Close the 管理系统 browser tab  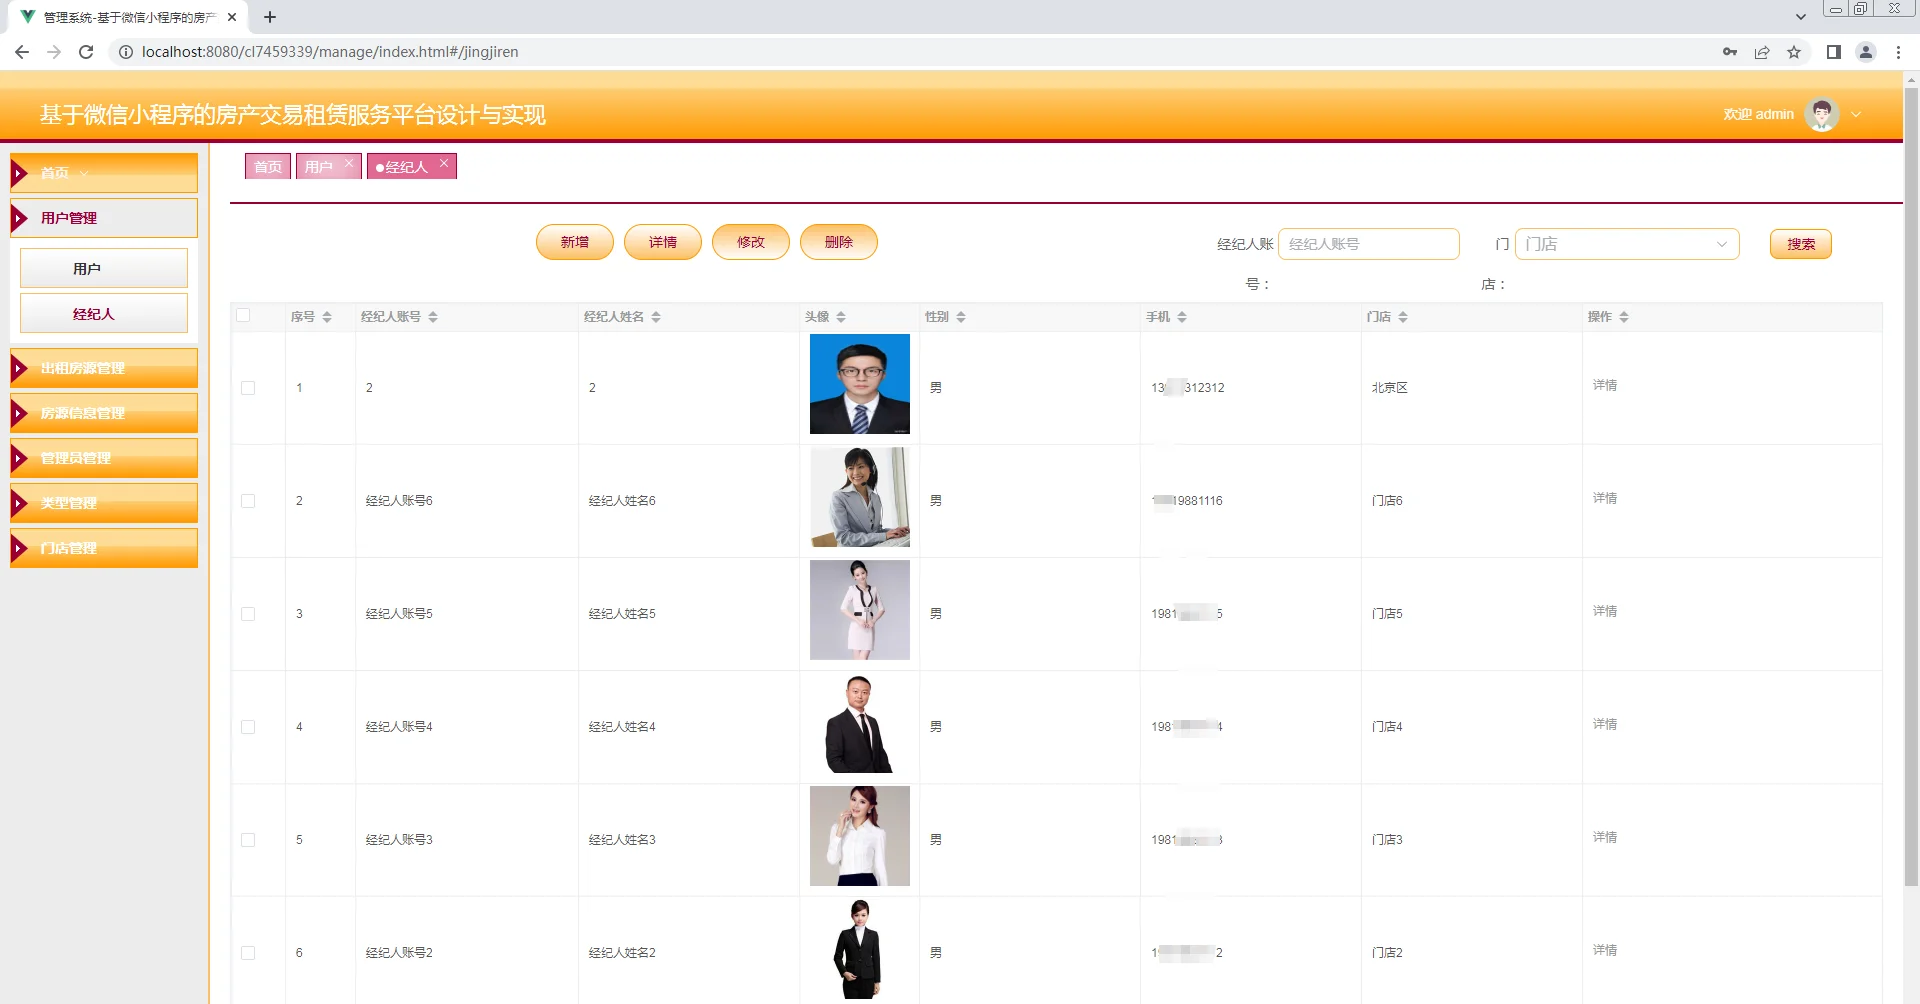pos(232,17)
